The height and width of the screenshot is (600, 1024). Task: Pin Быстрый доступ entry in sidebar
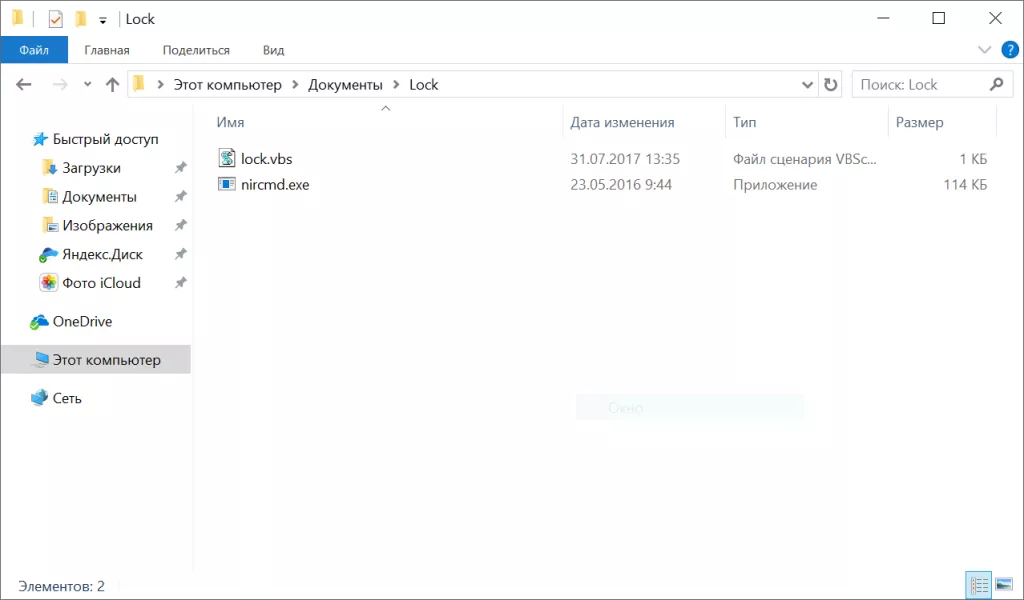point(106,139)
